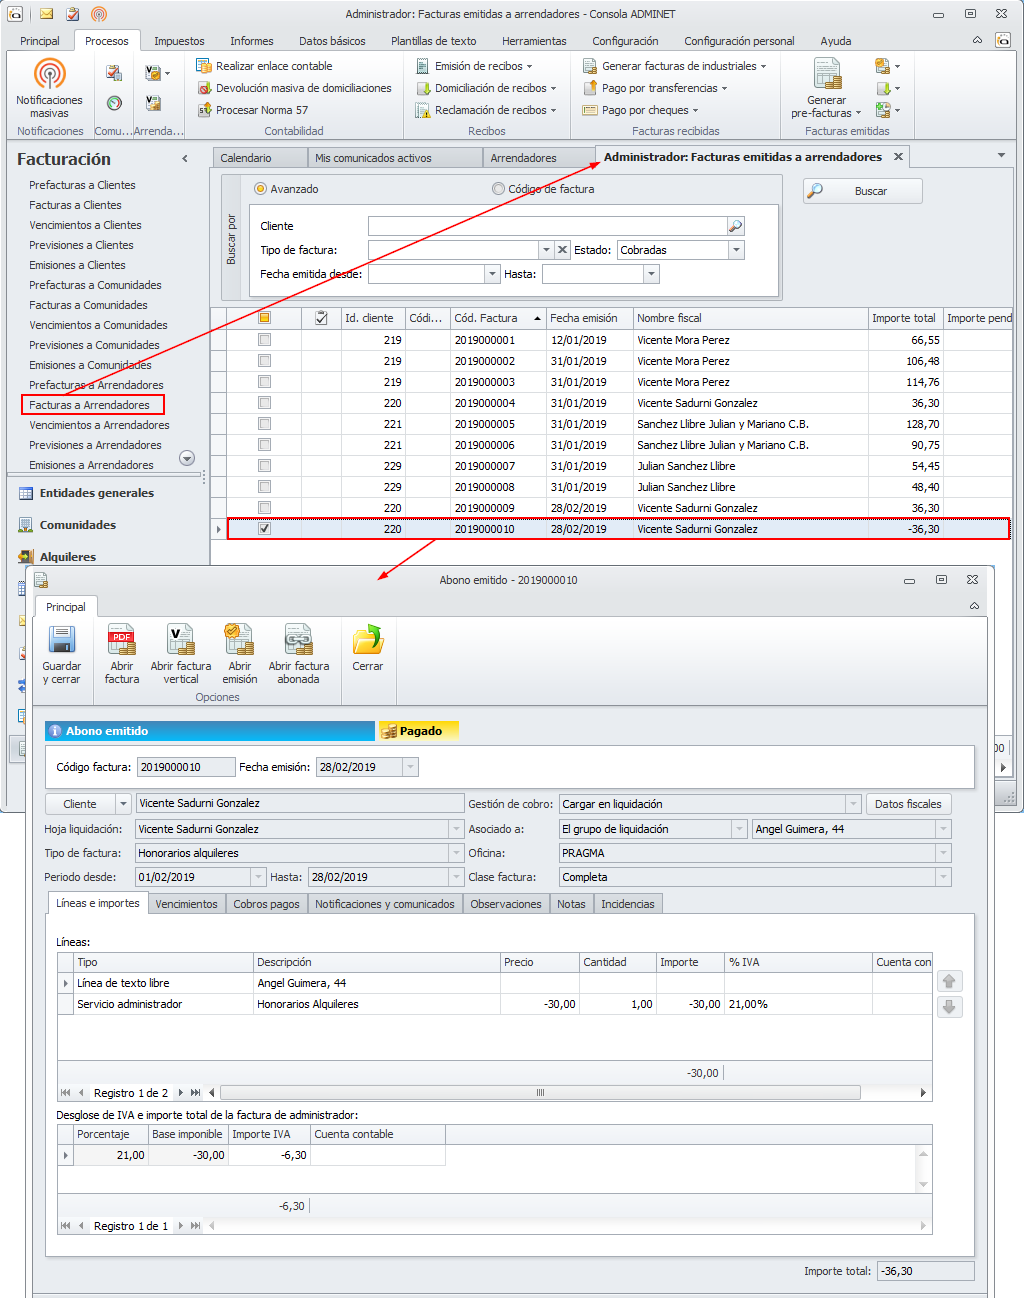Screen dimensions: 1024x1298
Task: Switch to Calendario tab
Action: pyautogui.click(x=260, y=158)
